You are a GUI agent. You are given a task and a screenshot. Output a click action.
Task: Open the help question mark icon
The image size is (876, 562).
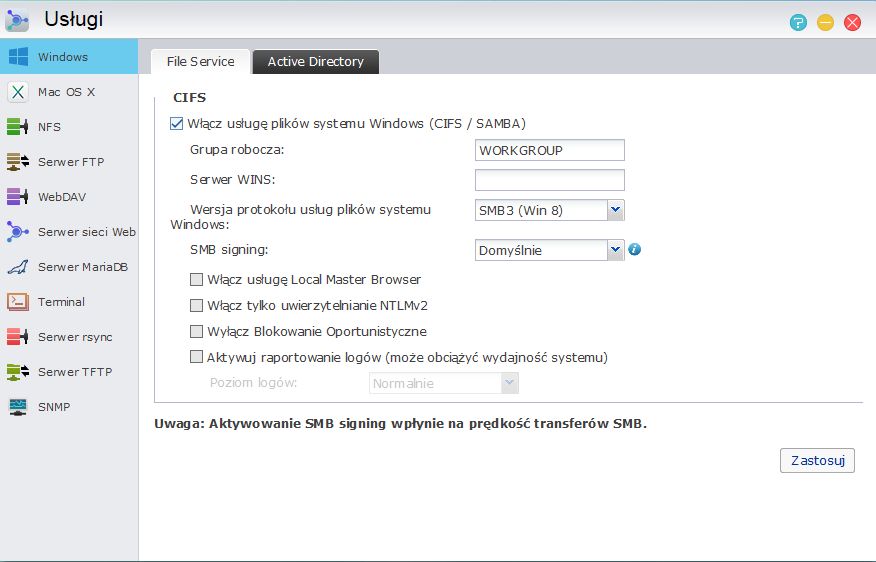tap(798, 22)
